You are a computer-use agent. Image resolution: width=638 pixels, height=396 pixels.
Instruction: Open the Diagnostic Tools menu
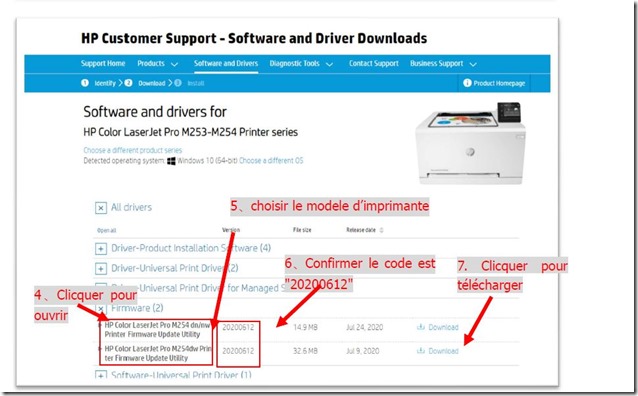tap(294, 63)
